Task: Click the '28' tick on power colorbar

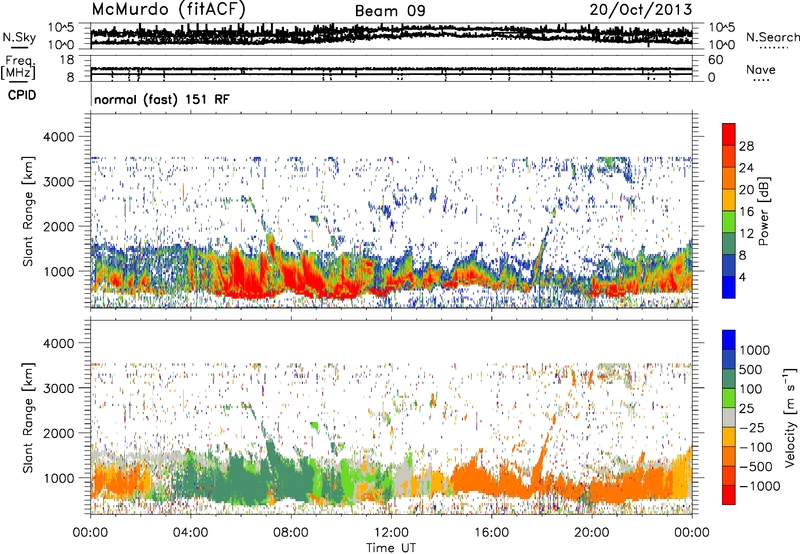Action: click(746, 146)
